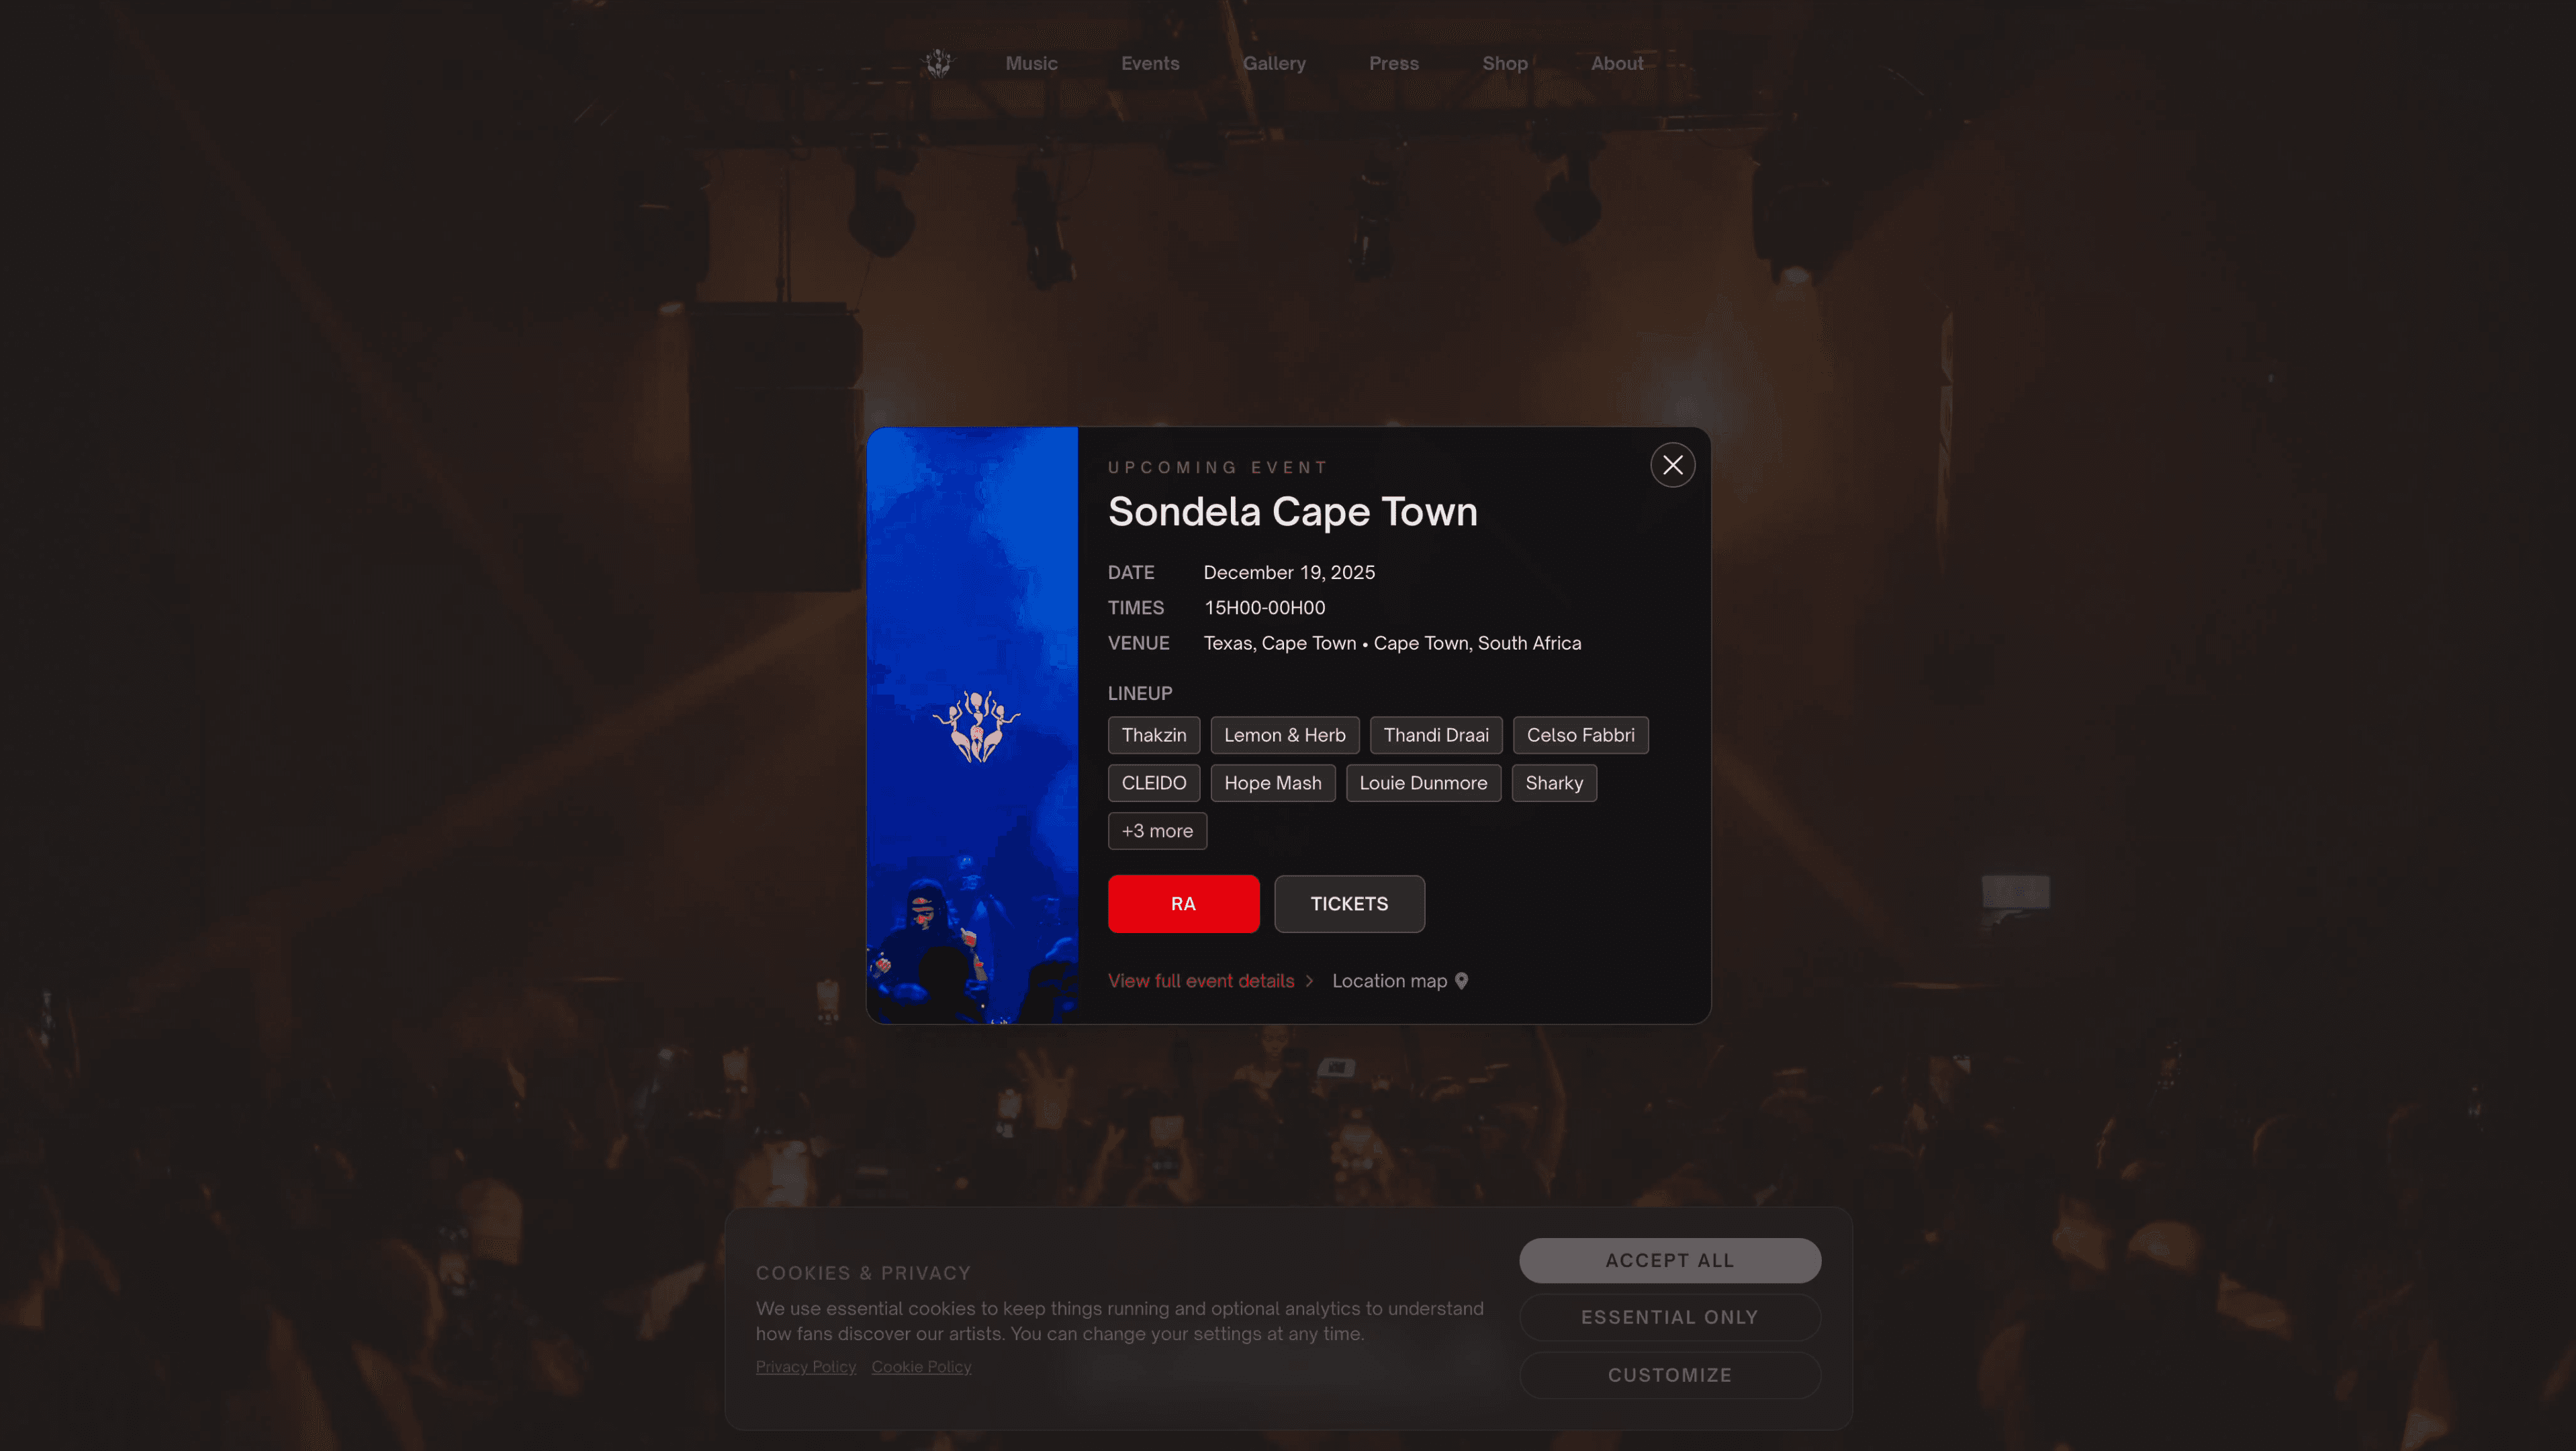Choose Essential Only cookies
The height and width of the screenshot is (1451, 2576).
point(1669,1317)
